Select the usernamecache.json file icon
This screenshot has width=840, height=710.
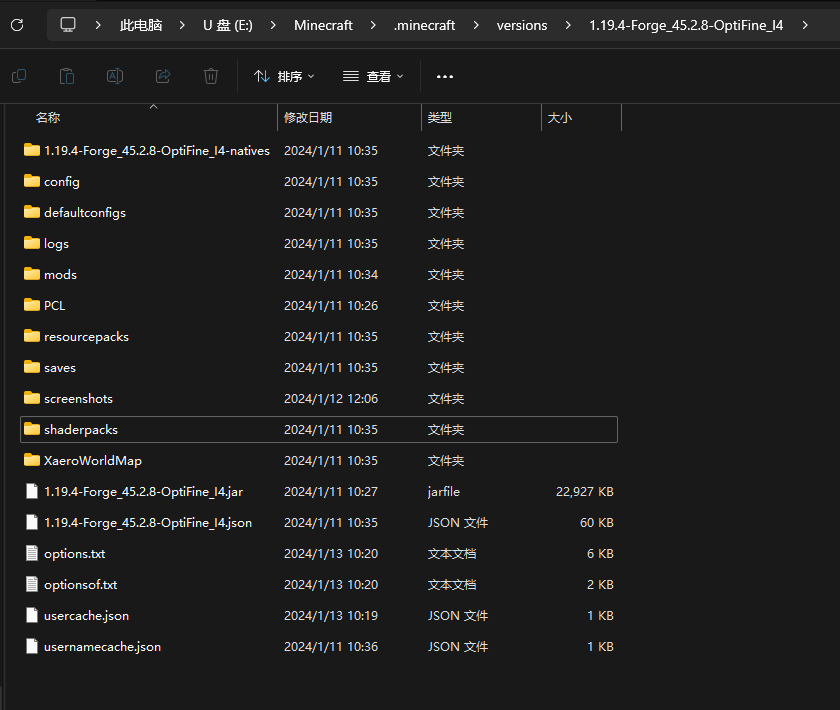[x=32, y=647]
